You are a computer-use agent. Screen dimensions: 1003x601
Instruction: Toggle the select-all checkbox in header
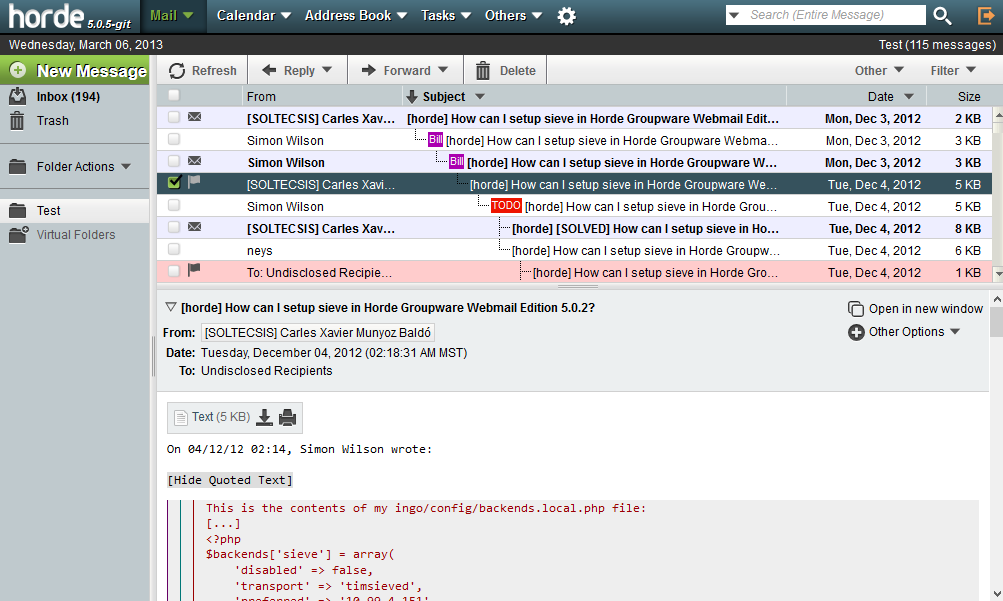[x=174, y=95]
